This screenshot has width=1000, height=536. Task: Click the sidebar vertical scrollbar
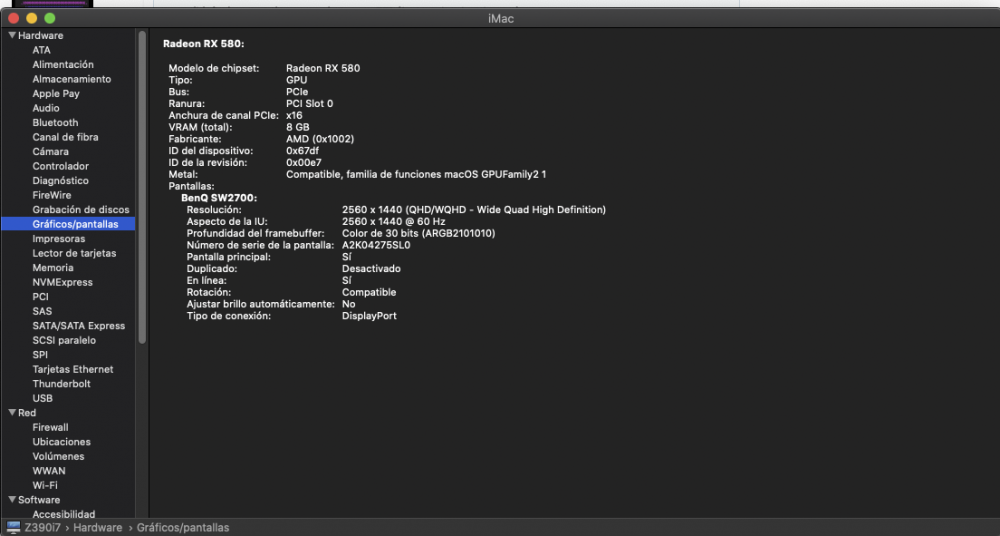[142, 188]
